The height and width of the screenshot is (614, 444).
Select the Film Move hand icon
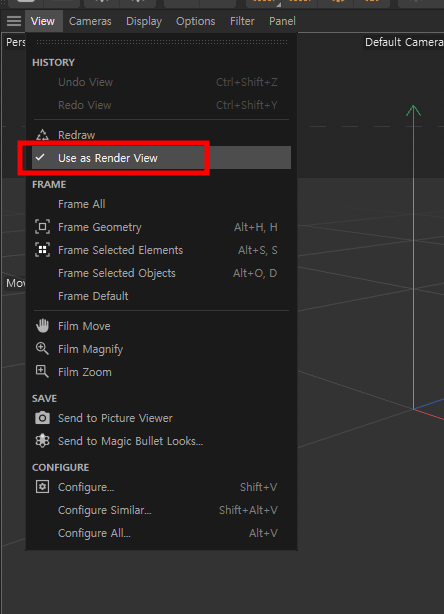point(42,326)
